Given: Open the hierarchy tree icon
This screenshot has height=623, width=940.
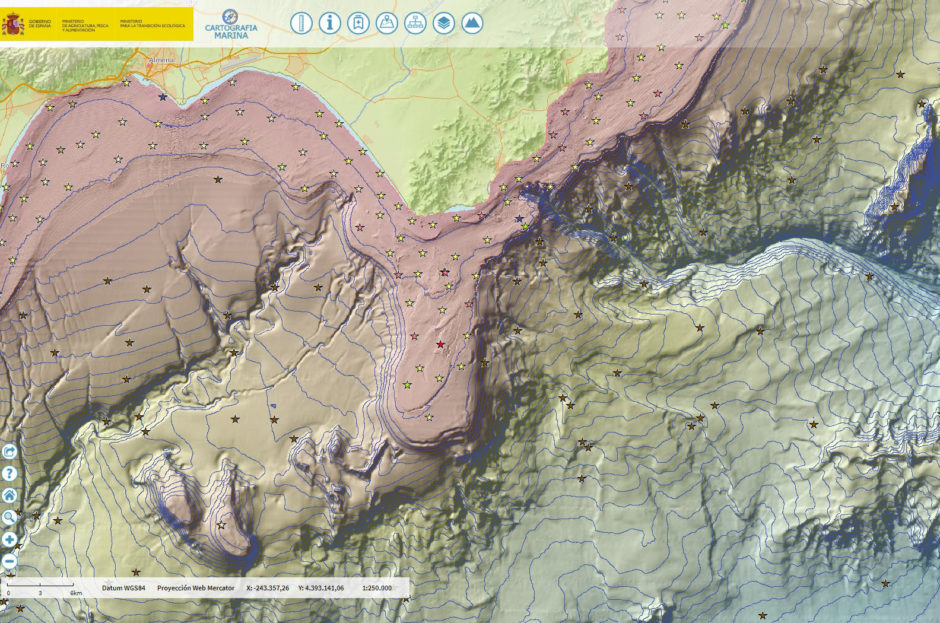Looking at the screenshot, I should point(415,23).
